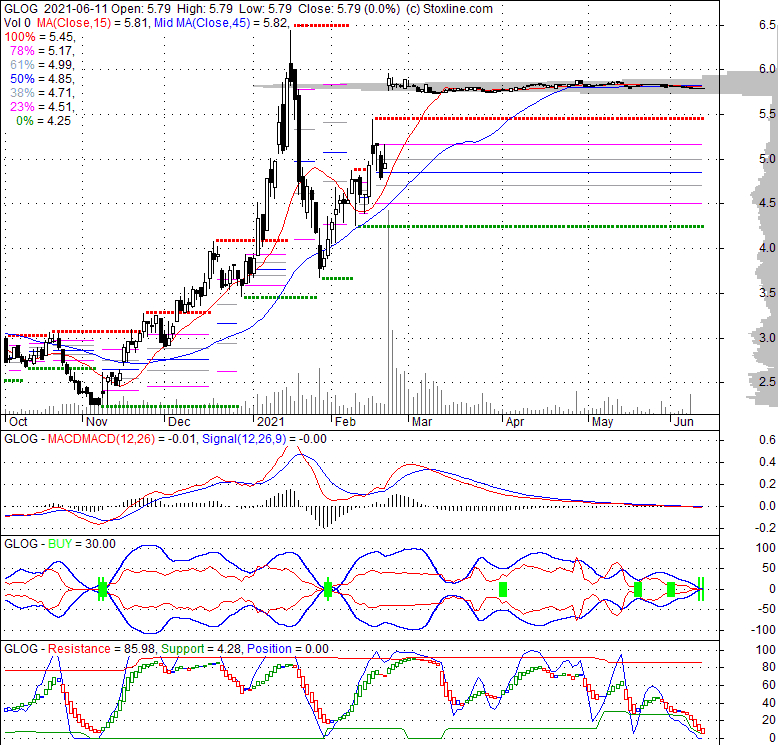Select the May label on the time axis
Screen dimensions: 780x745
point(602,422)
